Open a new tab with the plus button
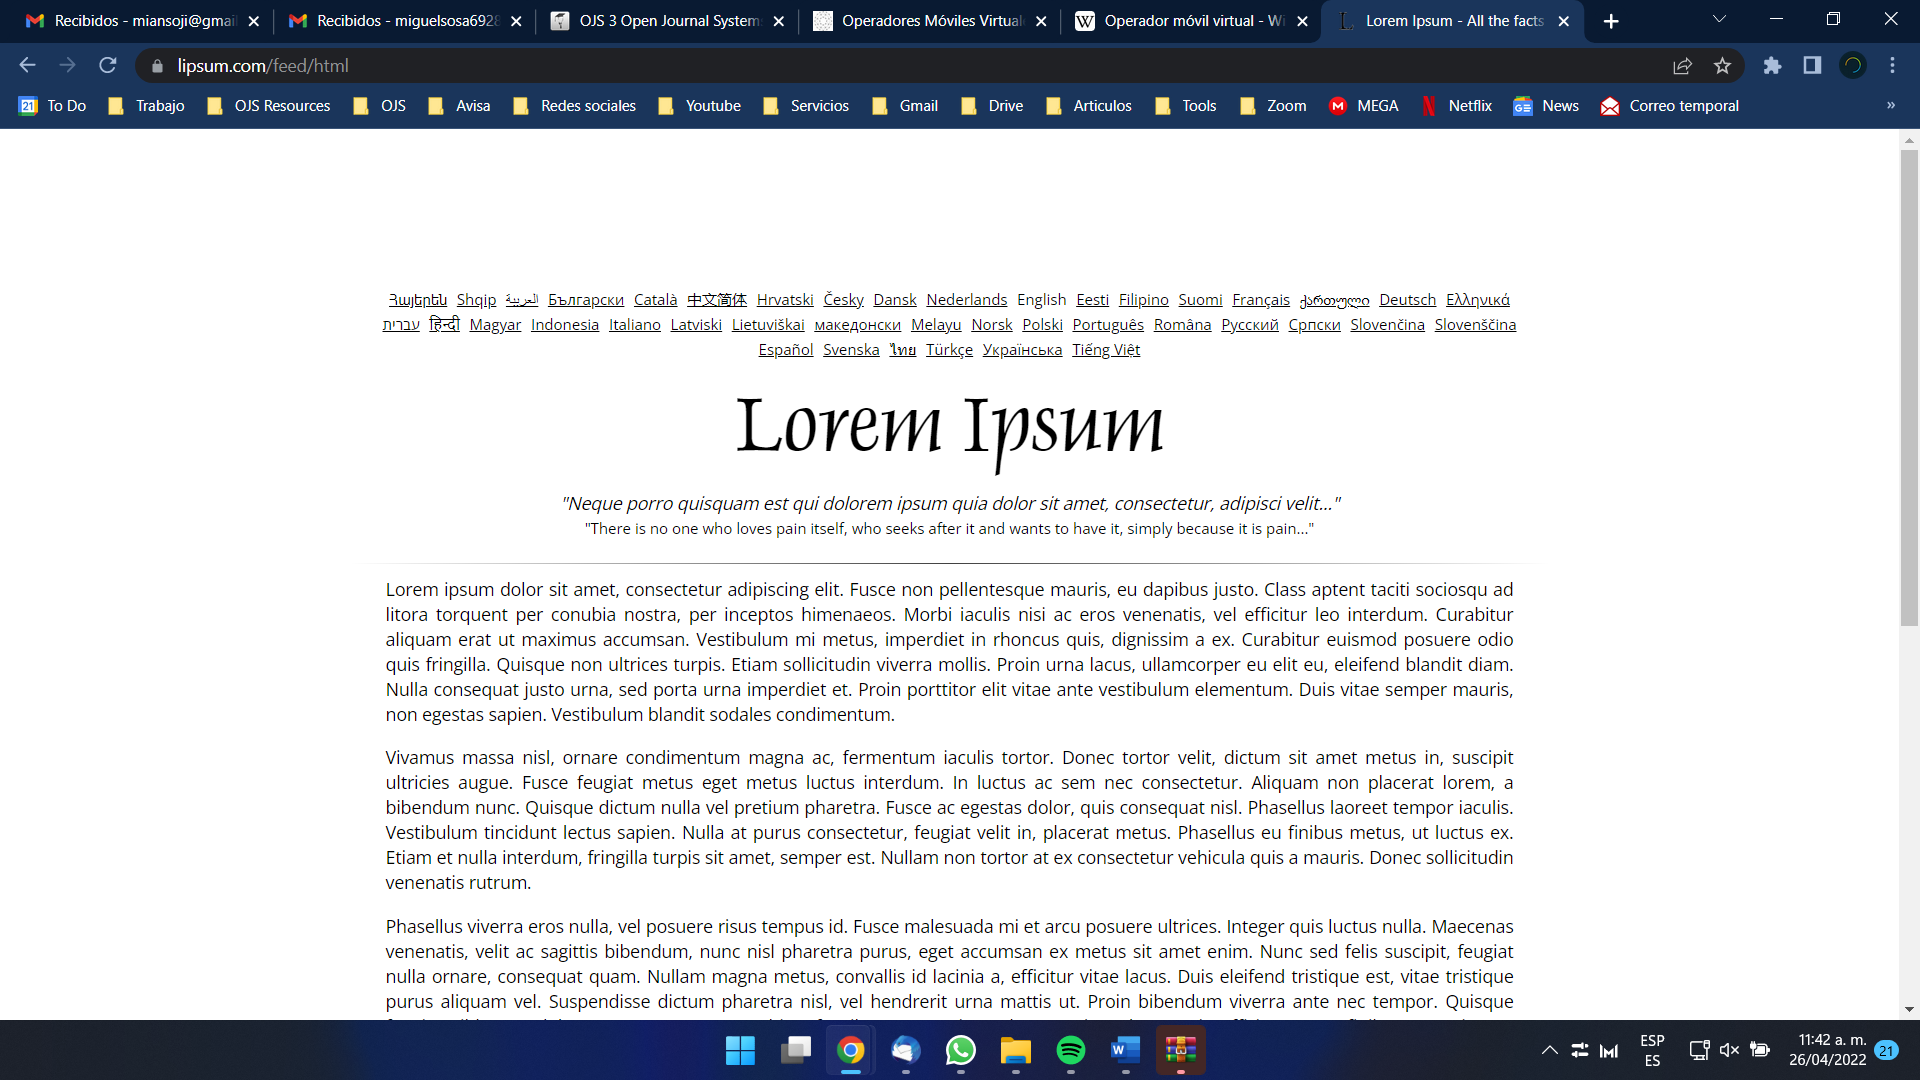Screen dimensions: 1920x1080 pos(1611,20)
